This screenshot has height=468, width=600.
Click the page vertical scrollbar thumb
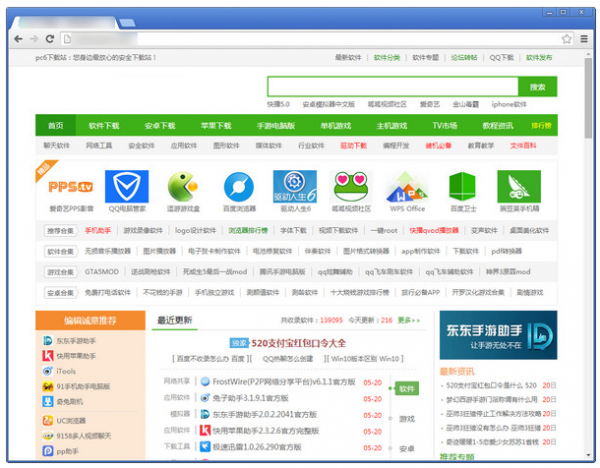point(588,99)
